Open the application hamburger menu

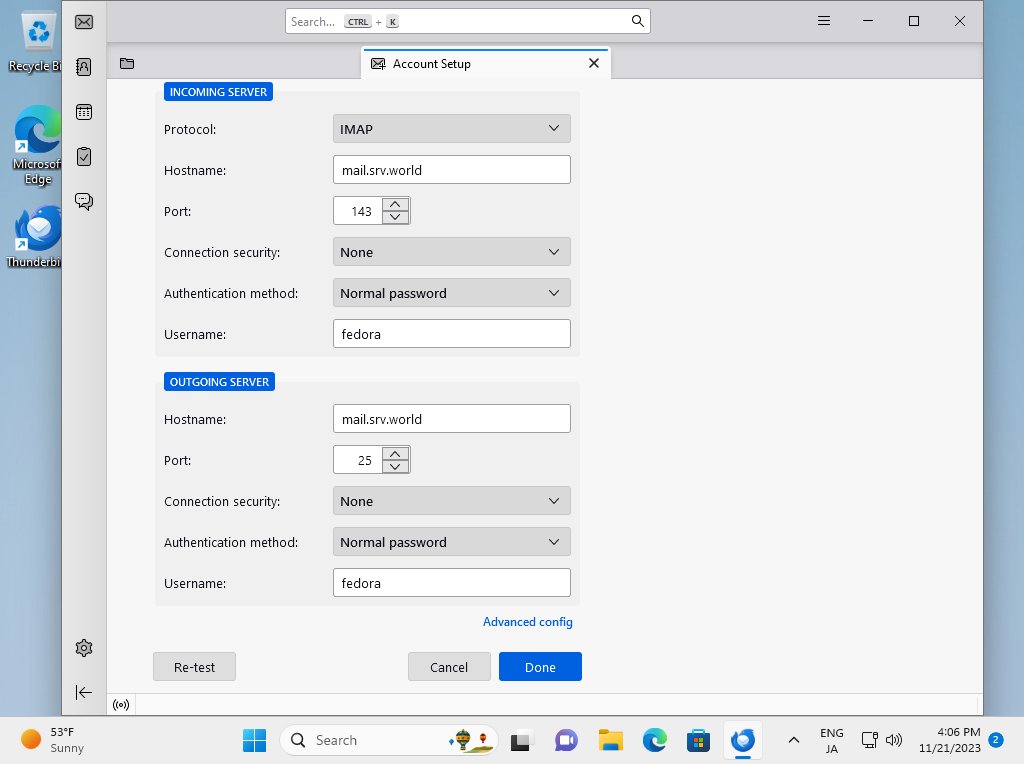click(x=823, y=20)
